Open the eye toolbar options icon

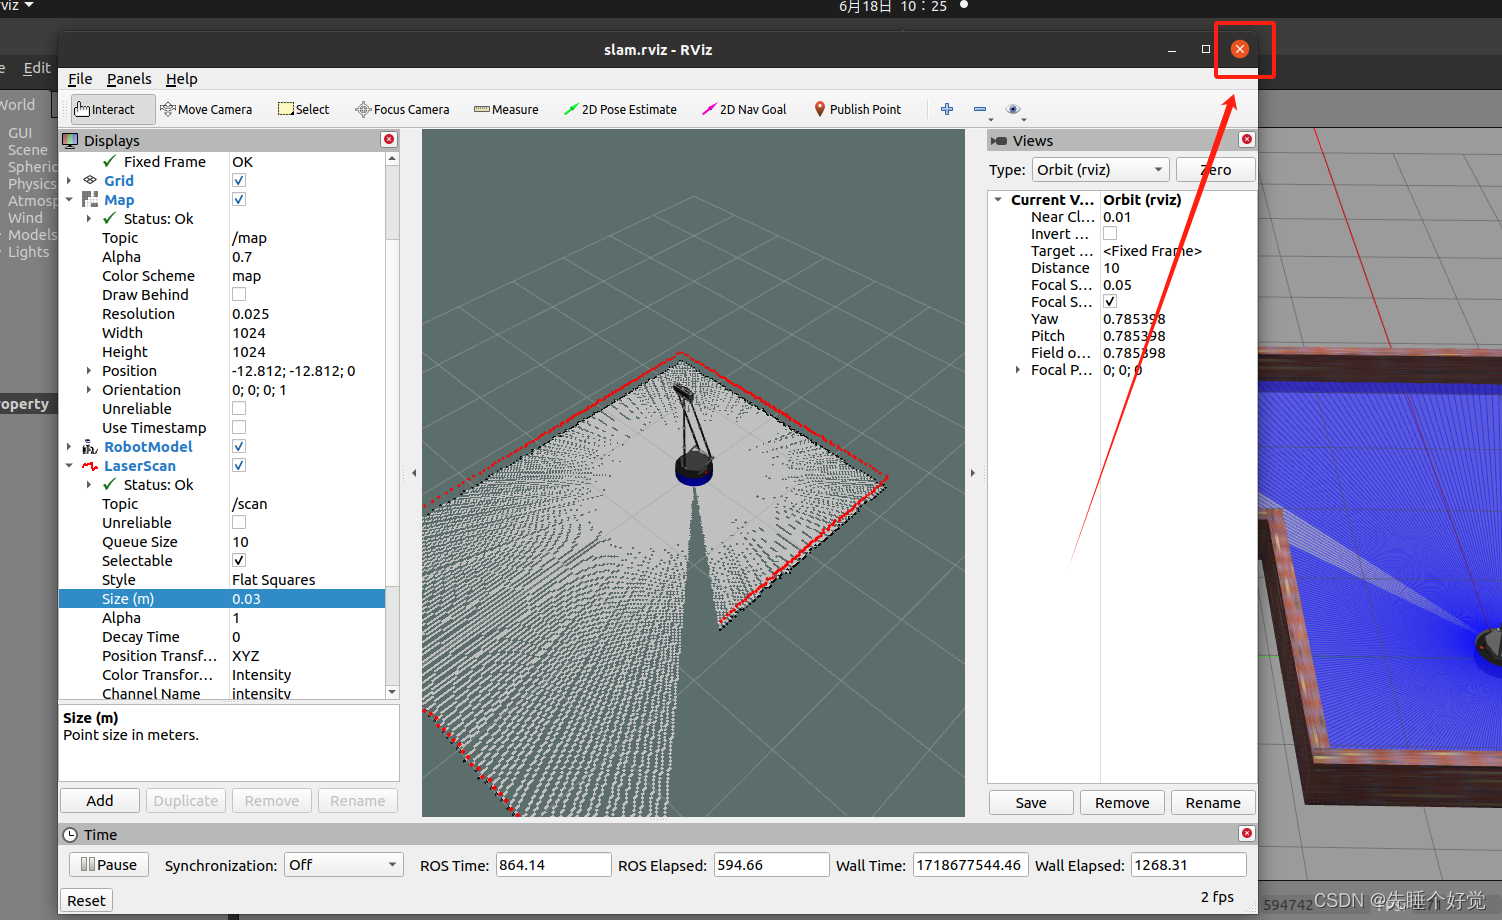pyautogui.click(x=1013, y=109)
